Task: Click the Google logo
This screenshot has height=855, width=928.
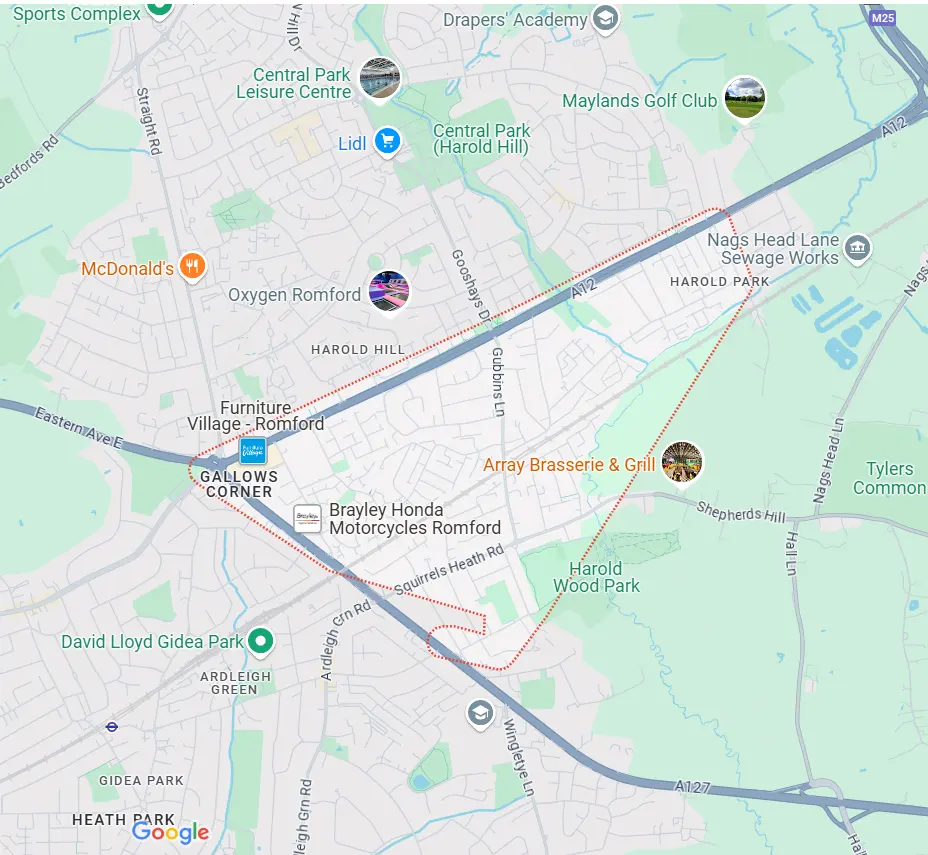Action: pyautogui.click(x=170, y=832)
